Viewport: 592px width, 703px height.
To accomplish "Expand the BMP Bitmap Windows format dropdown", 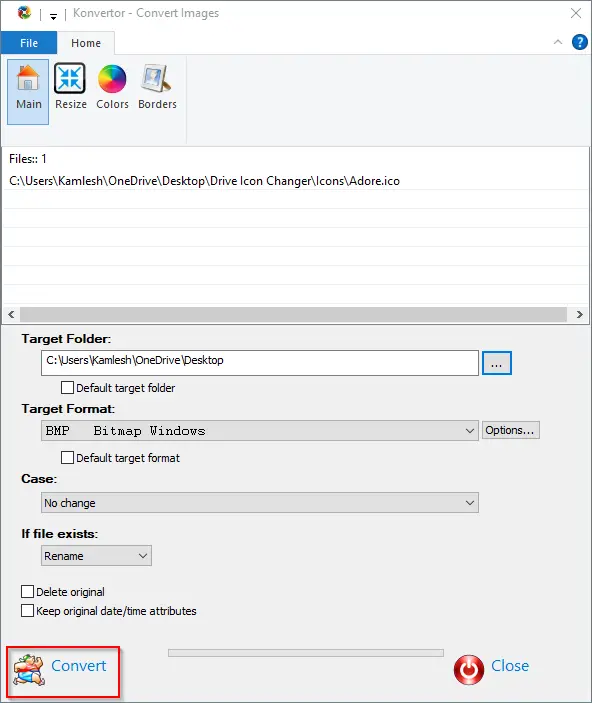I will (x=260, y=430).
